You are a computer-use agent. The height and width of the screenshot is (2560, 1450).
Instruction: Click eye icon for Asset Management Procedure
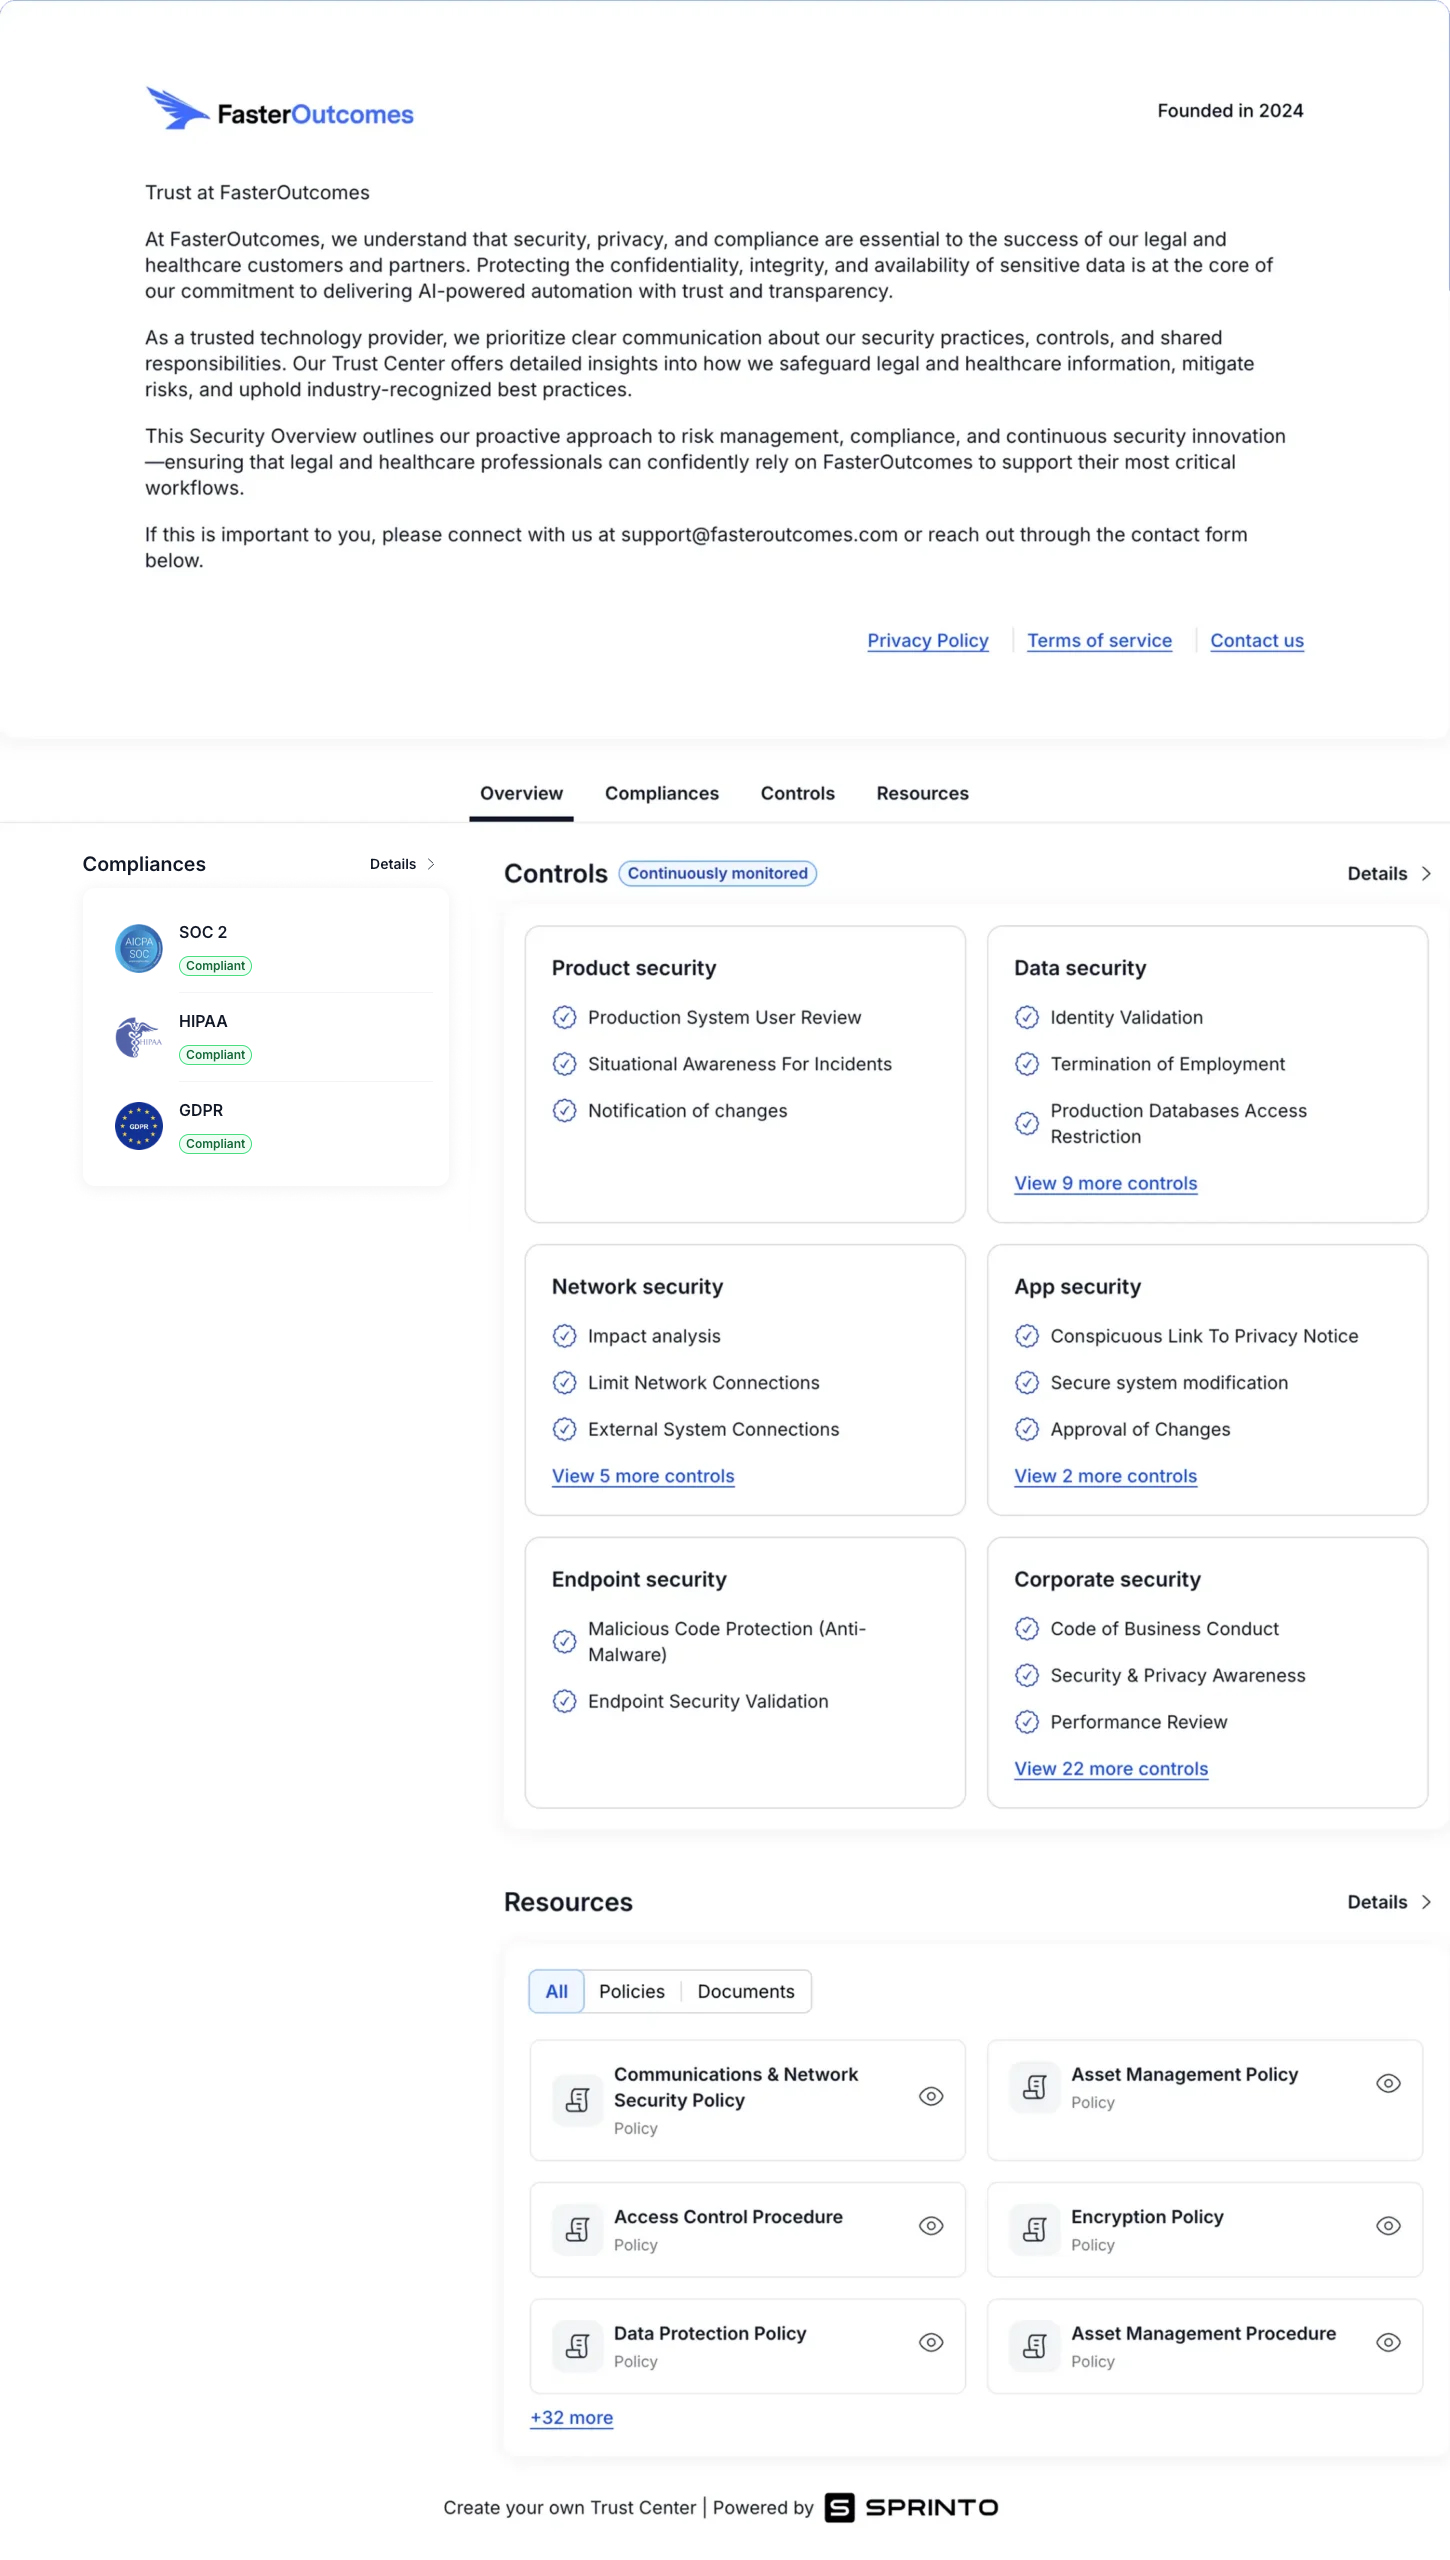(x=1387, y=2342)
